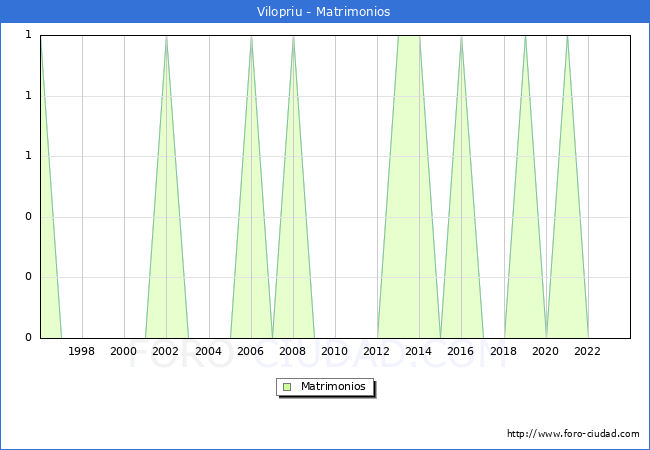Click the peak of the 2019 spike
This screenshot has width=650, height=450.
(526, 37)
